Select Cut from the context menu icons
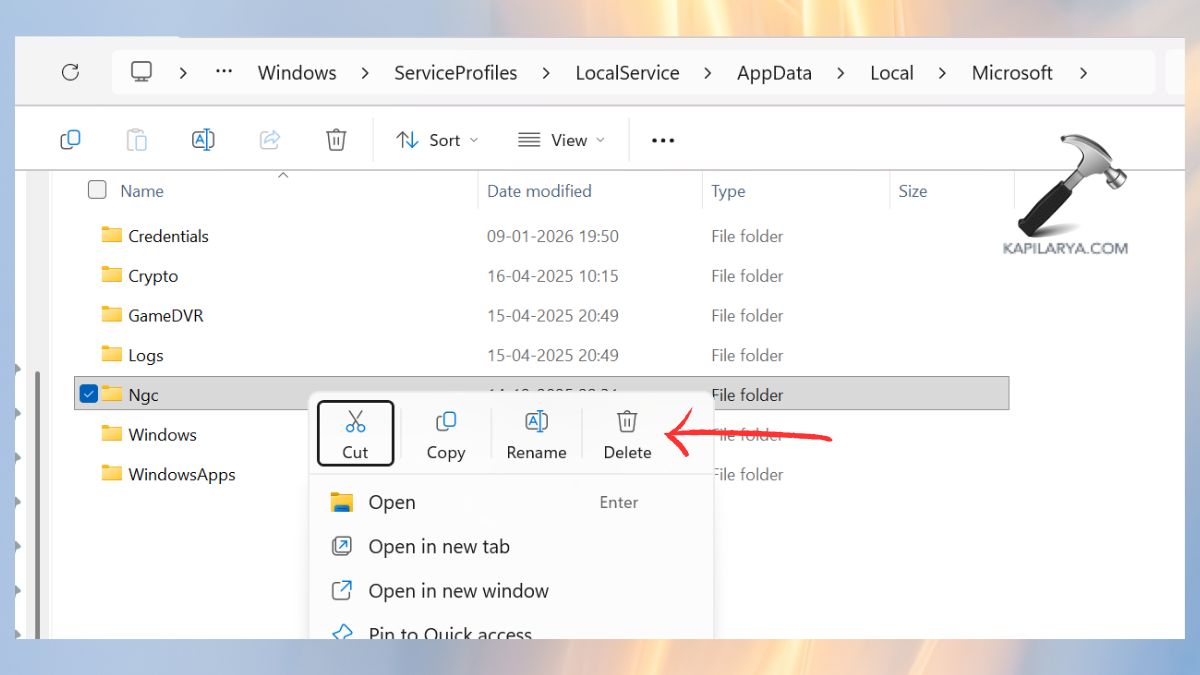1200x675 pixels. click(x=355, y=433)
